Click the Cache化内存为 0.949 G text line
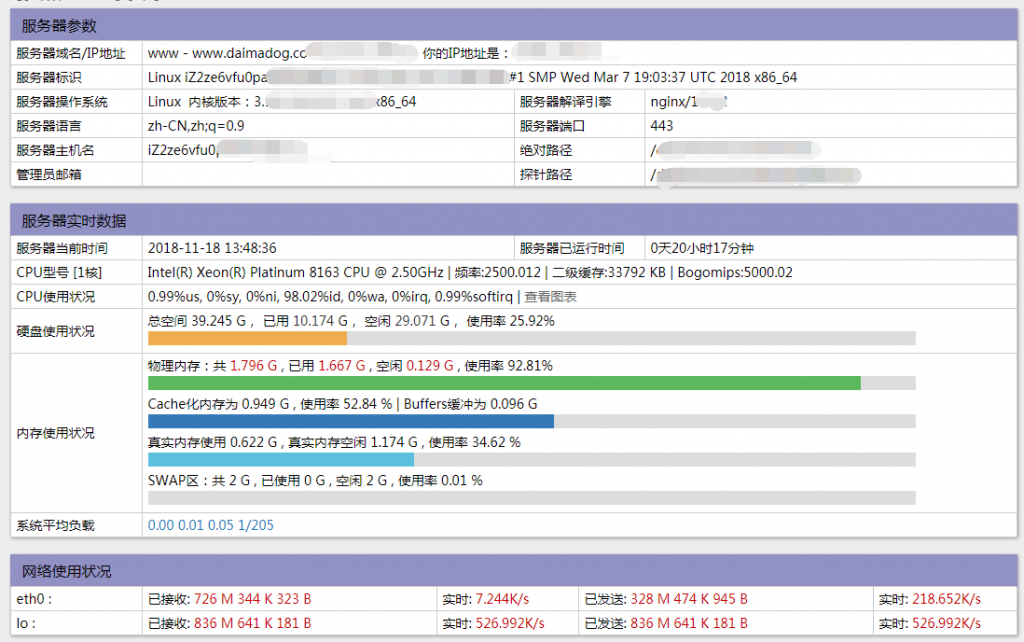The image size is (1024, 642). 342,404
